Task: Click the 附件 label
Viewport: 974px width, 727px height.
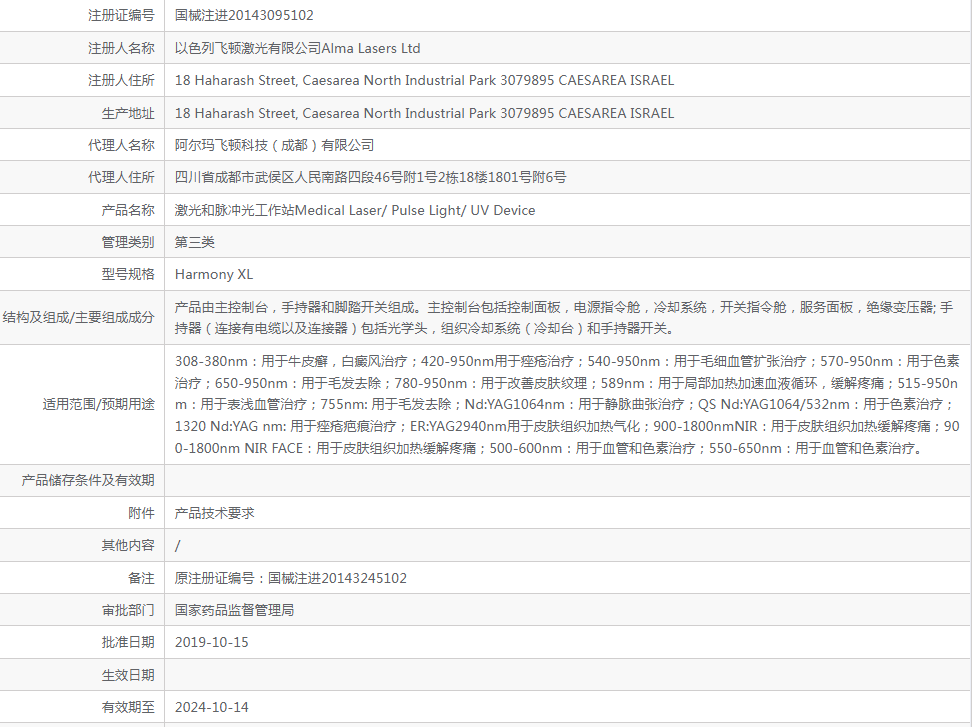Action: 141,513
